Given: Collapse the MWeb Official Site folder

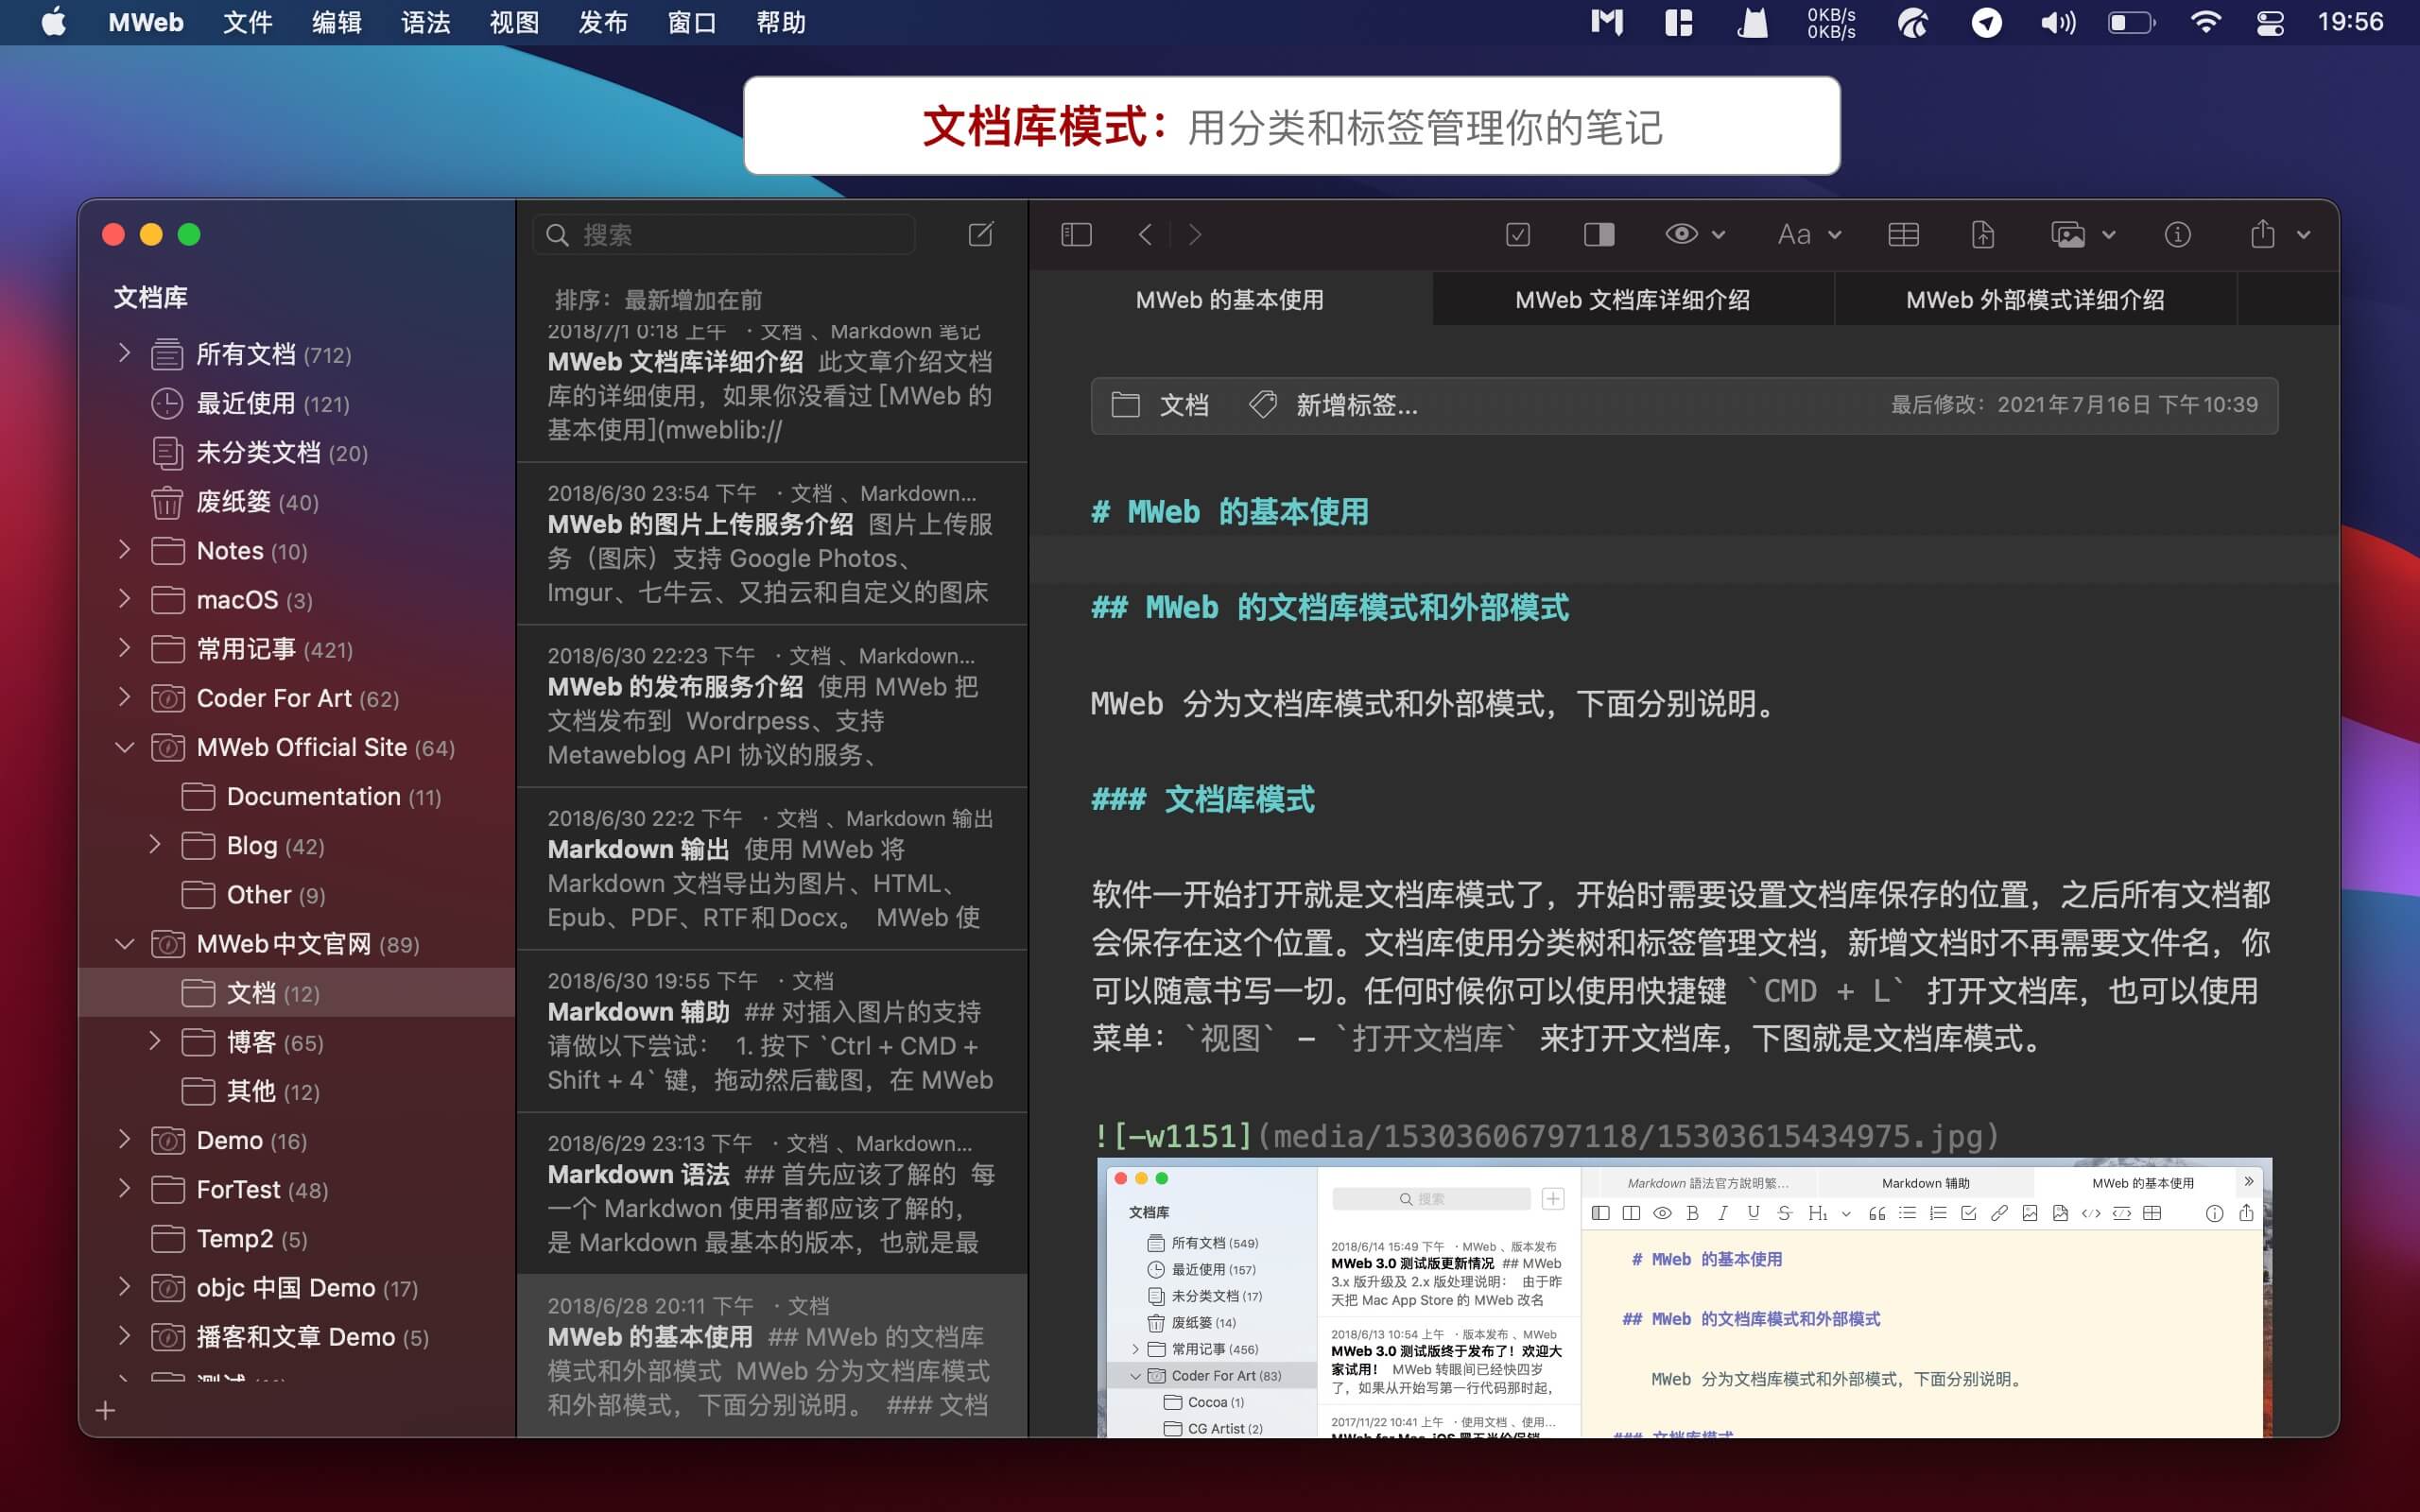Looking at the screenshot, I should [x=125, y=747].
